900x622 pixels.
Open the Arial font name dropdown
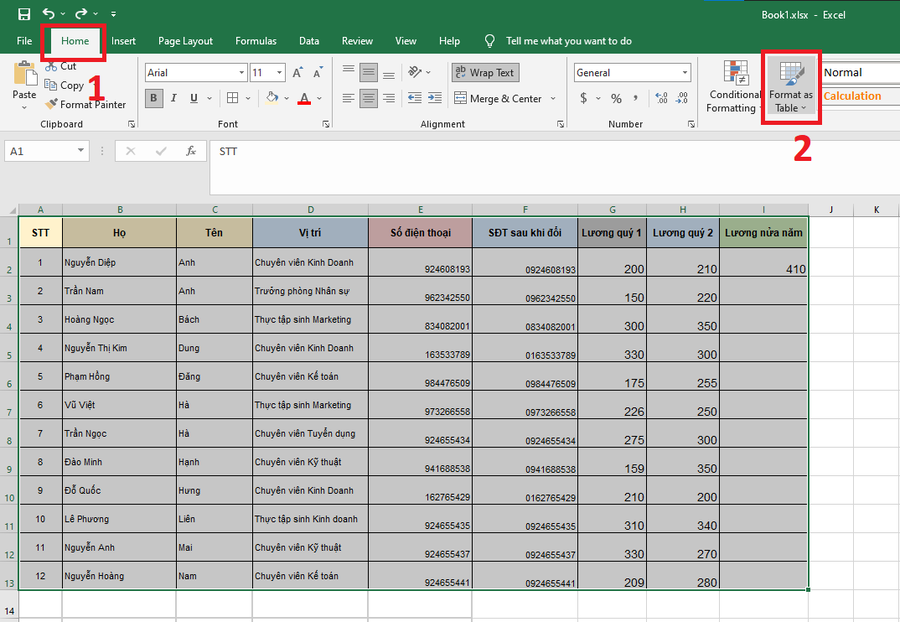[x=242, y=73]
